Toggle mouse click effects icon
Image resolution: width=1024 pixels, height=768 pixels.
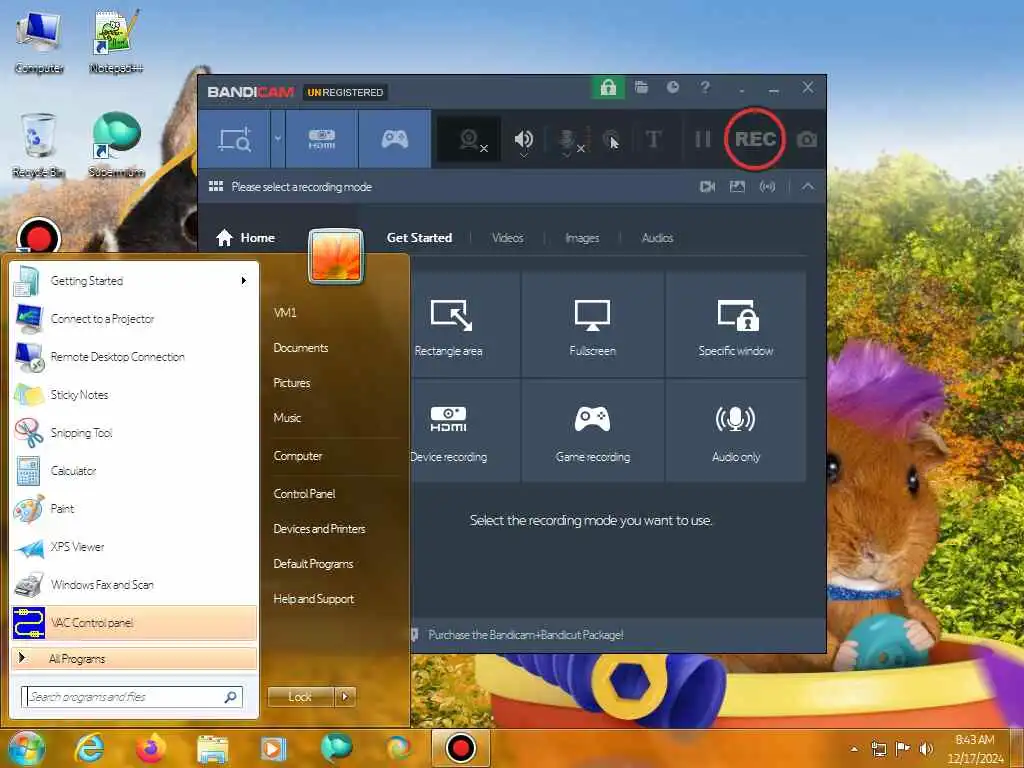pos(611,139)
